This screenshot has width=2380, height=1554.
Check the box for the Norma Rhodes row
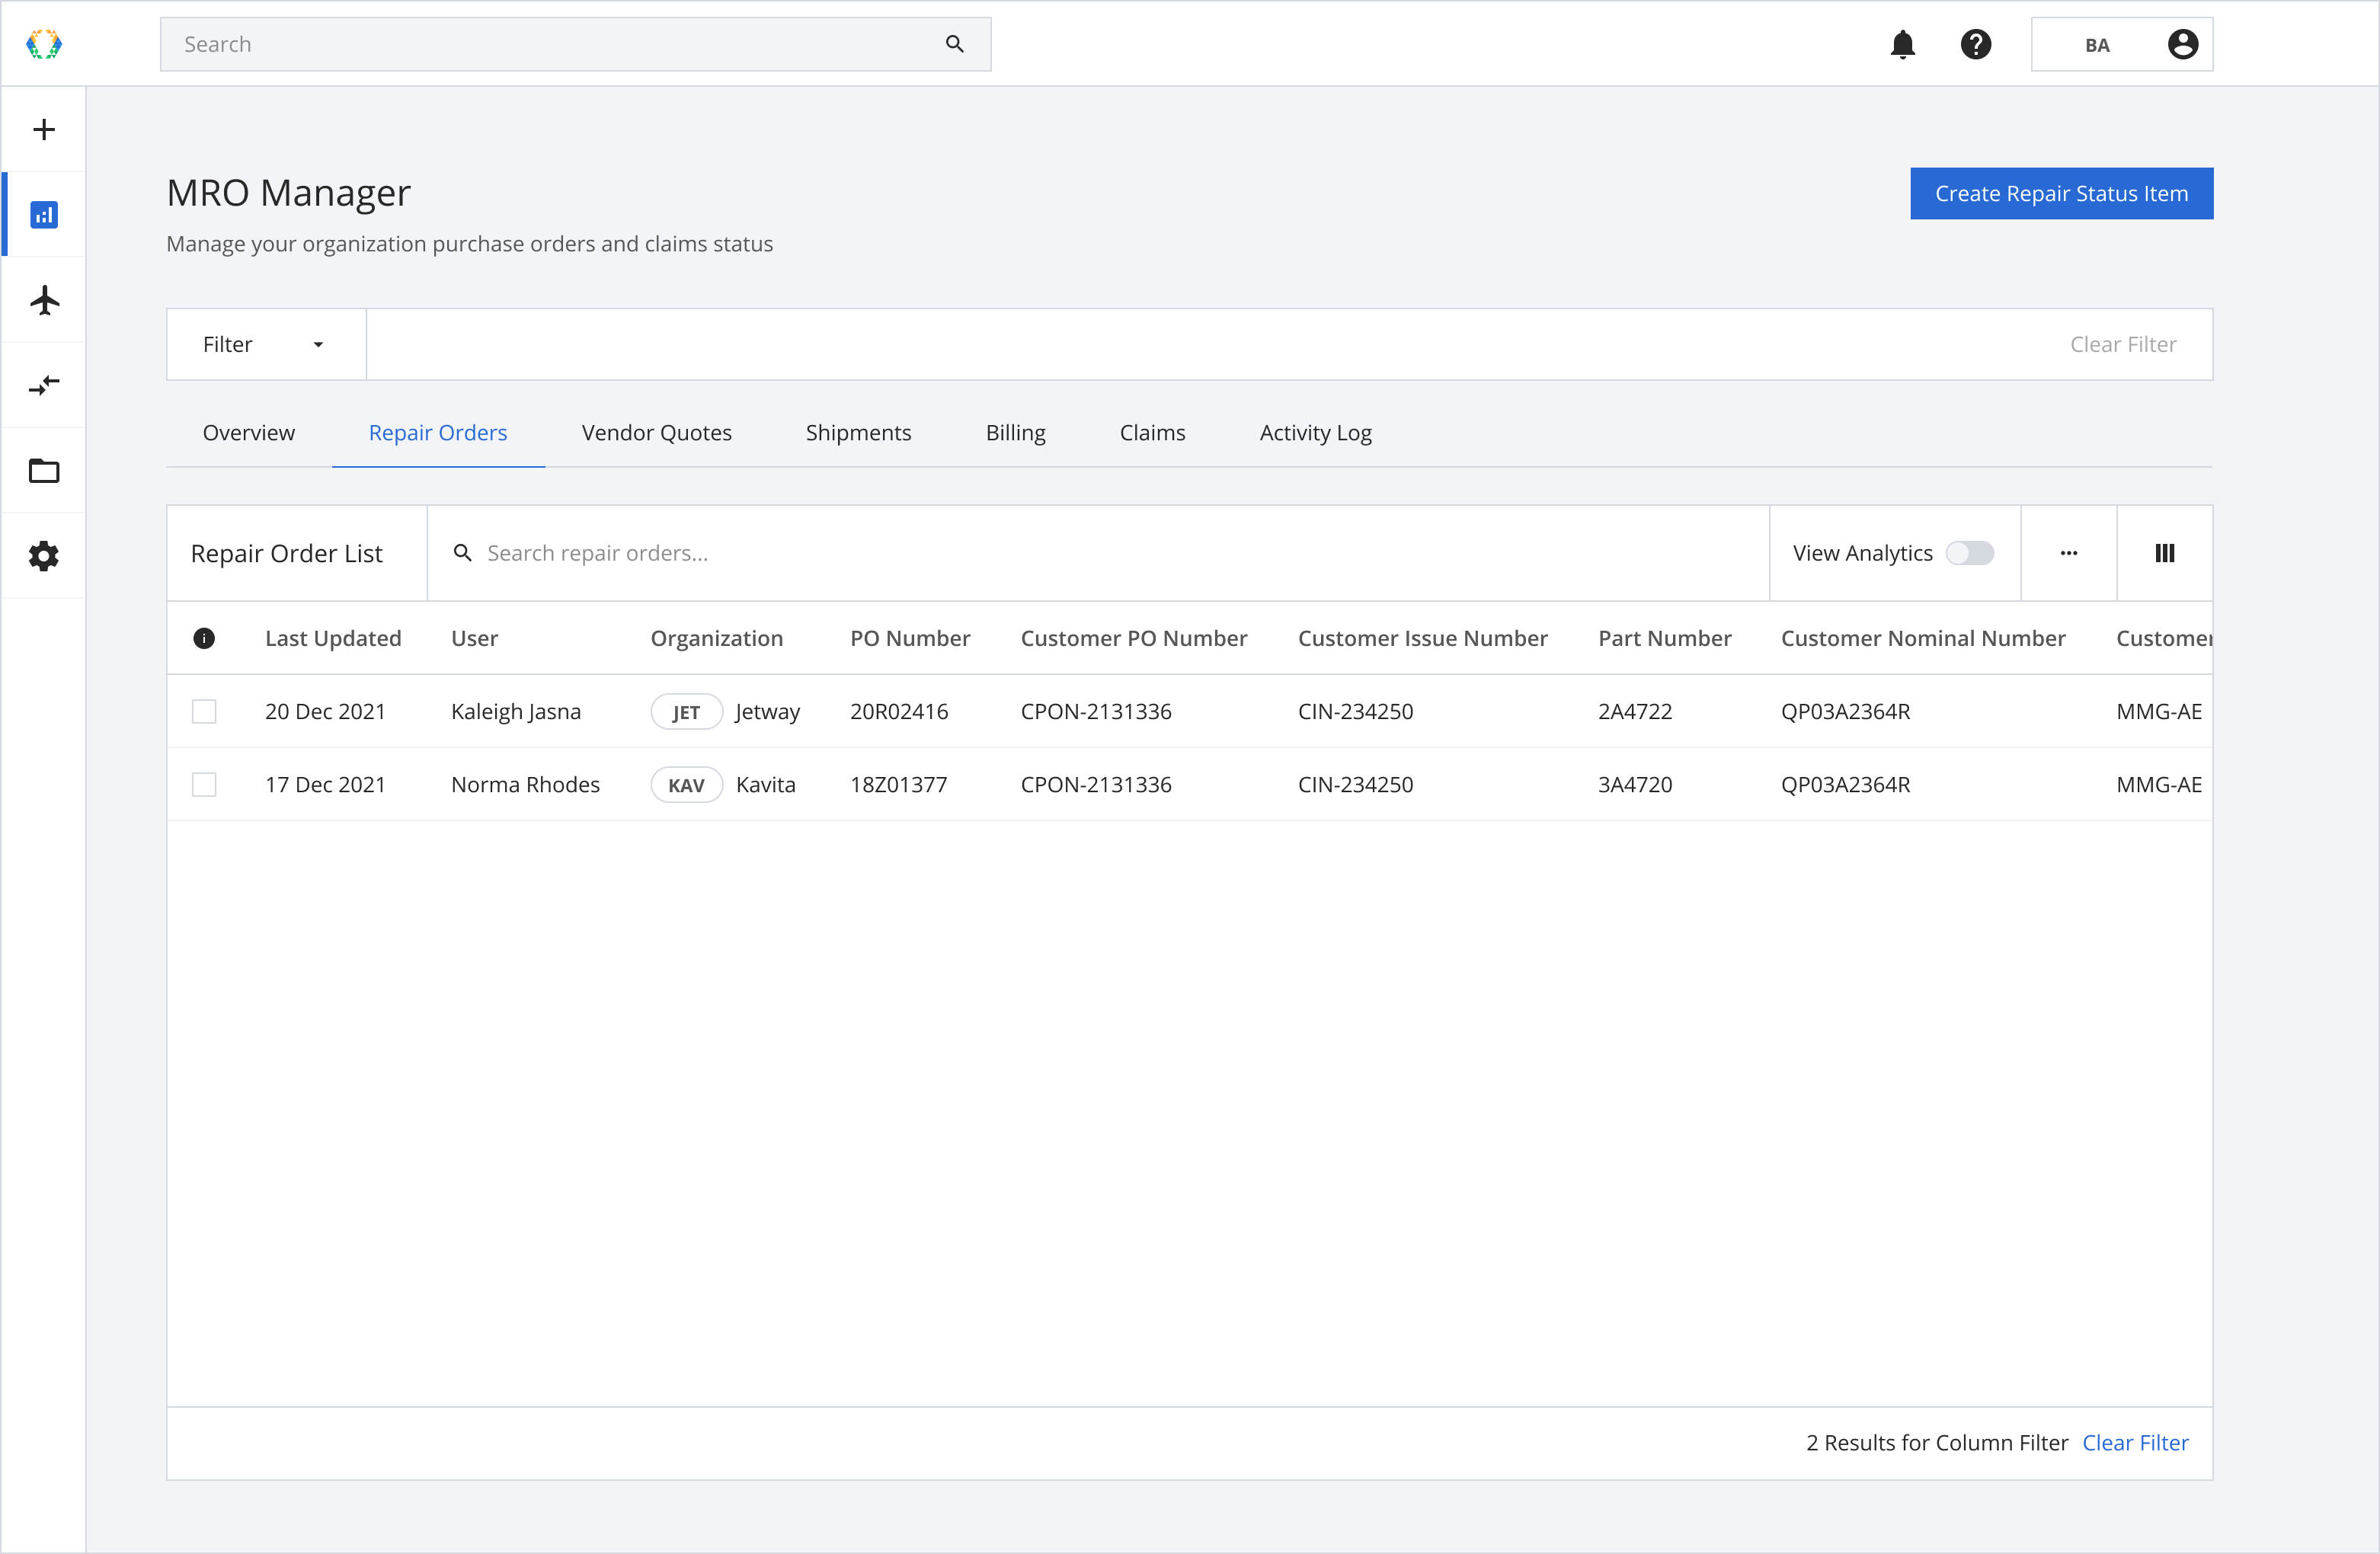pos(204,785)
